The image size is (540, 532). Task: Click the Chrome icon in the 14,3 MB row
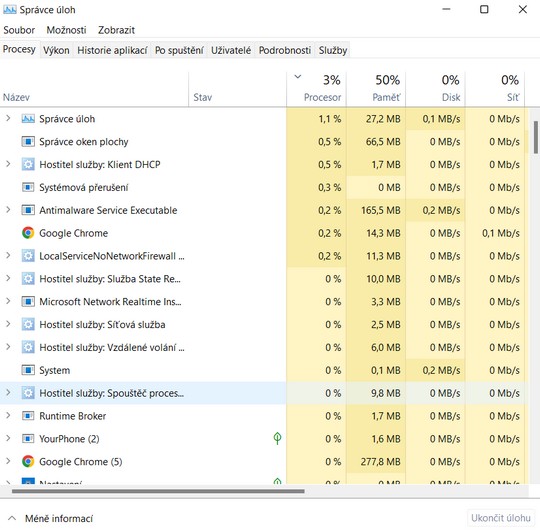click(x=28, y=233)
